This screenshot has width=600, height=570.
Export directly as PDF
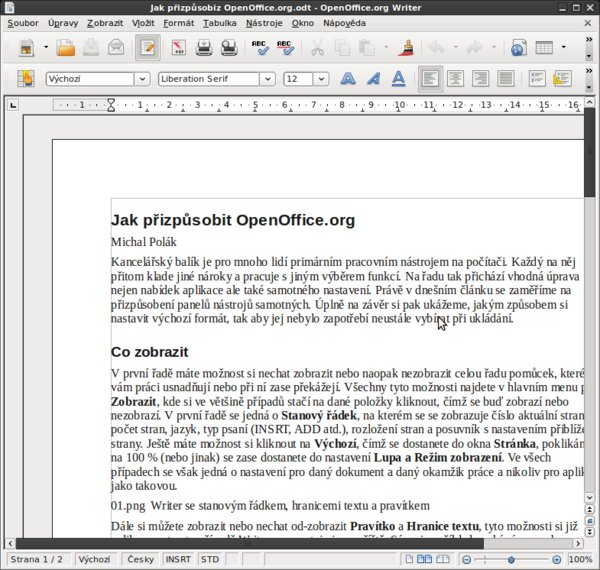pyautogui.click(x=178, y=47)
